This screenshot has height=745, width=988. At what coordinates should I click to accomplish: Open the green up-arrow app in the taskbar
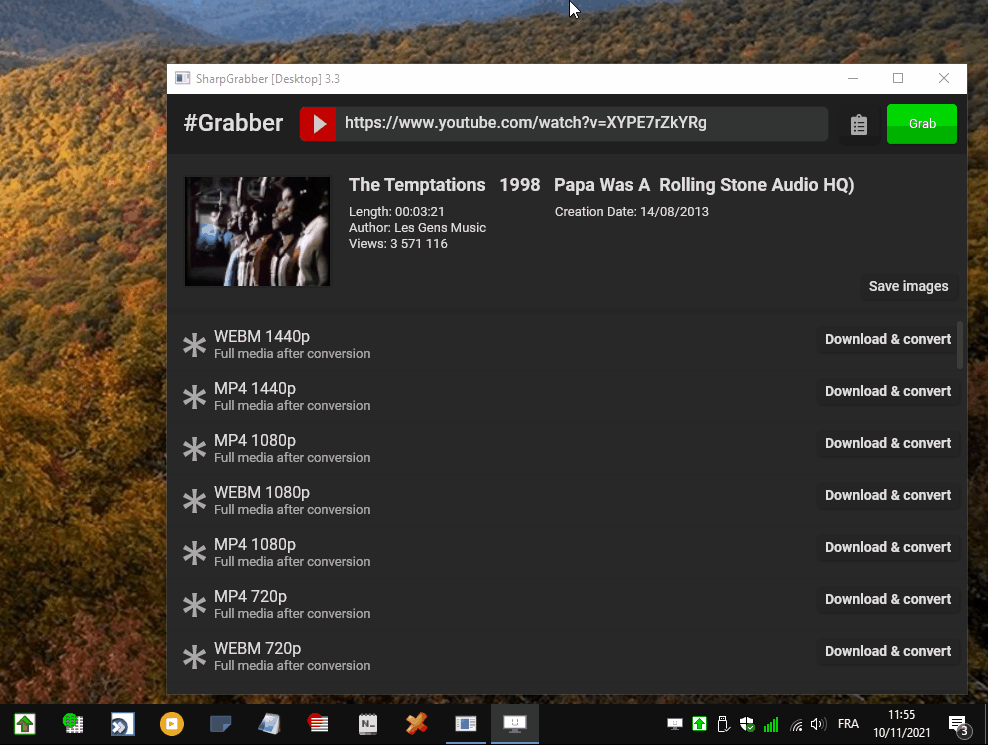(25, 724)
